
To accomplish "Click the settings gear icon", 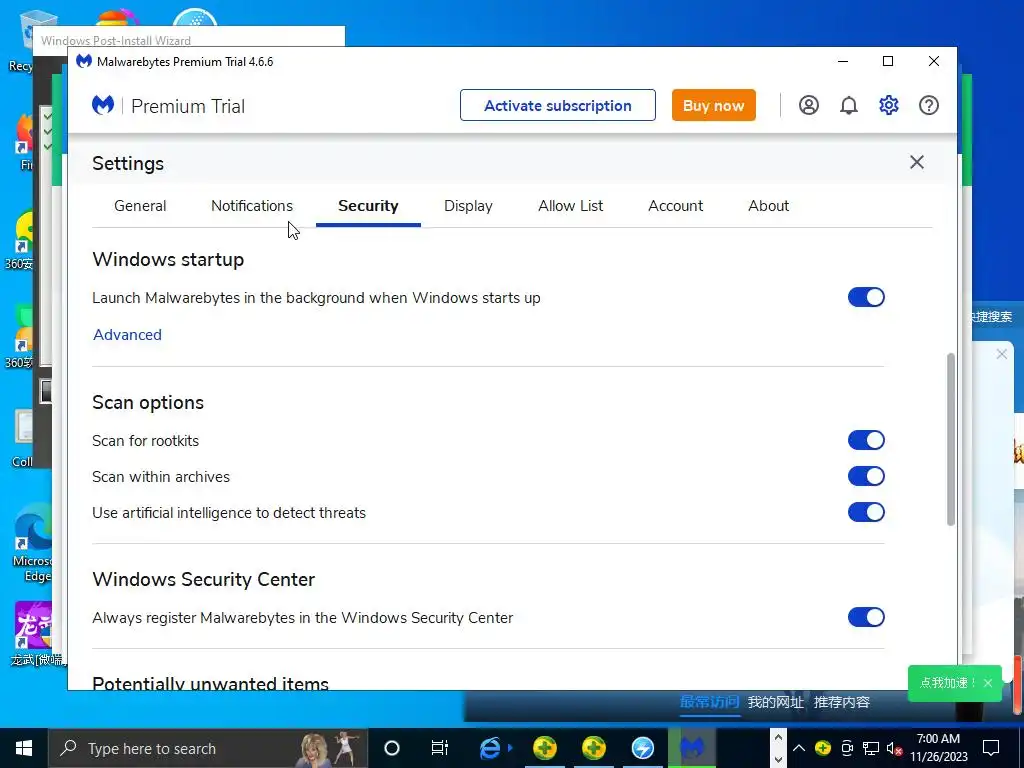I will click(x=888, y=105).
